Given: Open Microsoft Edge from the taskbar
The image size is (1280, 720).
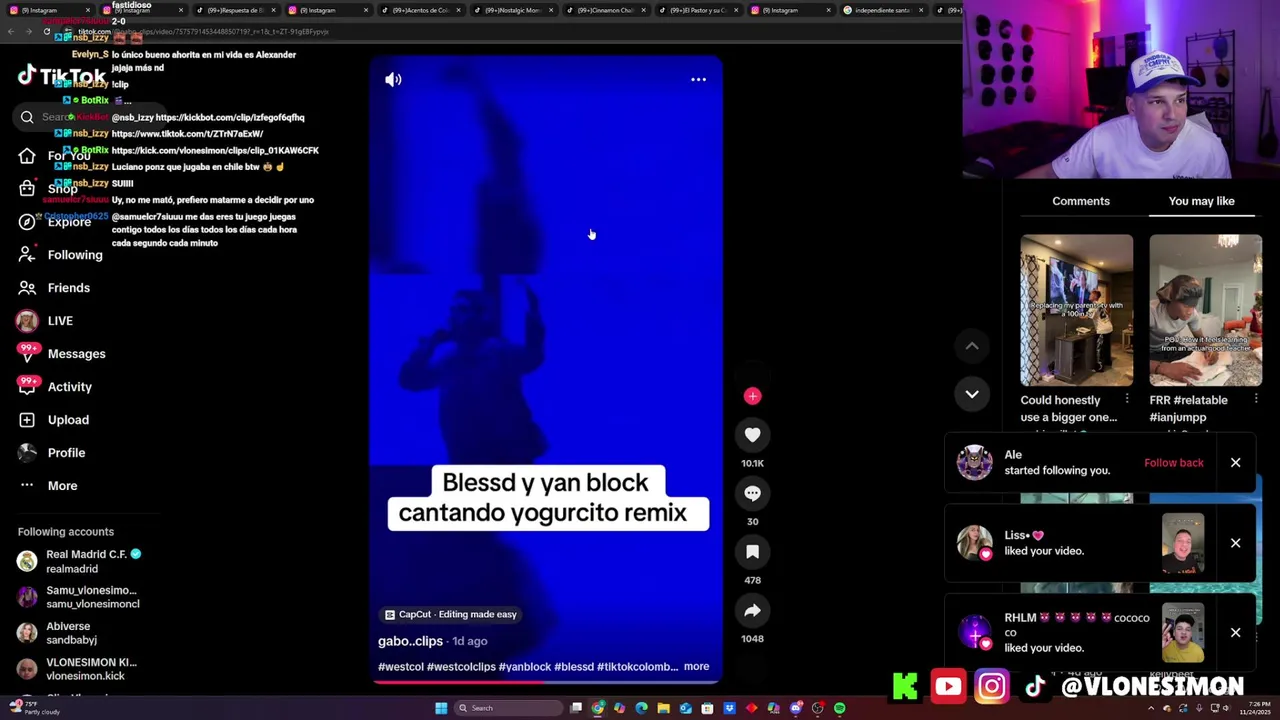Looking at the screenshot, I should [641, 708].
